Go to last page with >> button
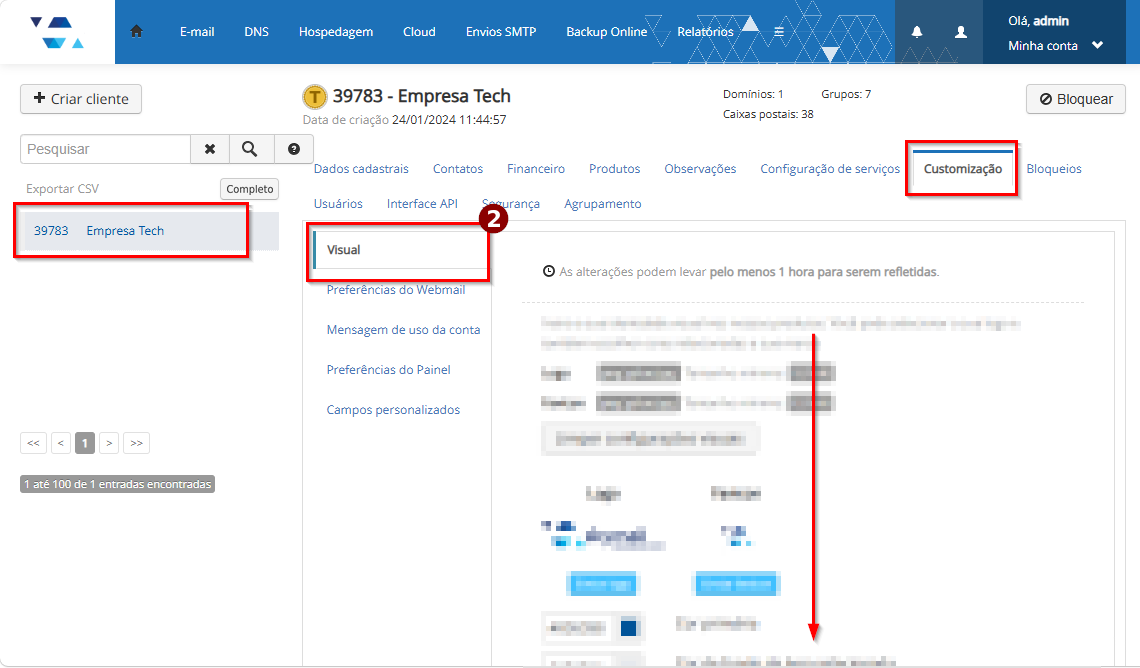This screenshot has width=1140, height=668. click(x=137, y=443)
